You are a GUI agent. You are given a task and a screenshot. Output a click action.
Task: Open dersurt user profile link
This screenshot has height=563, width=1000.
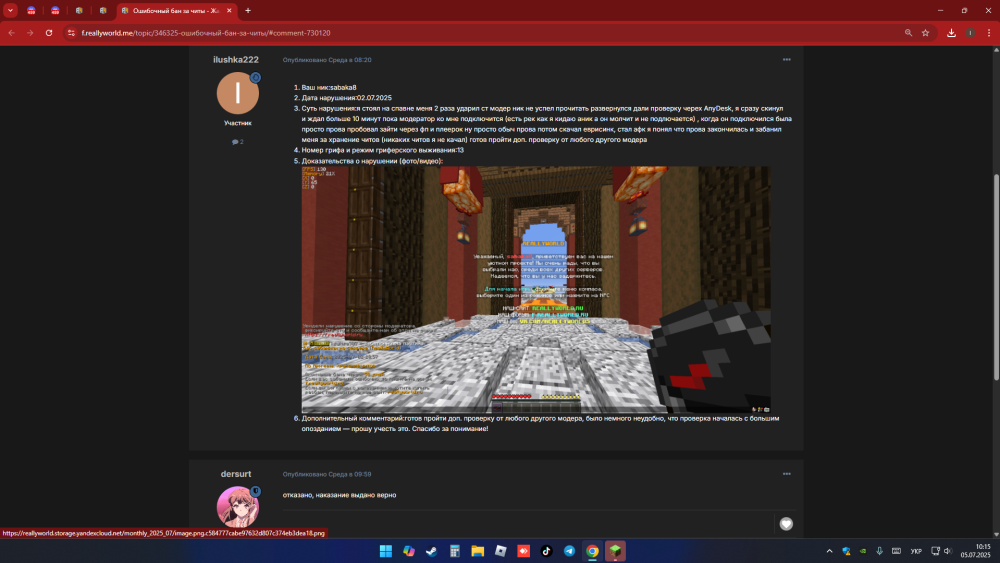(236, 474)
